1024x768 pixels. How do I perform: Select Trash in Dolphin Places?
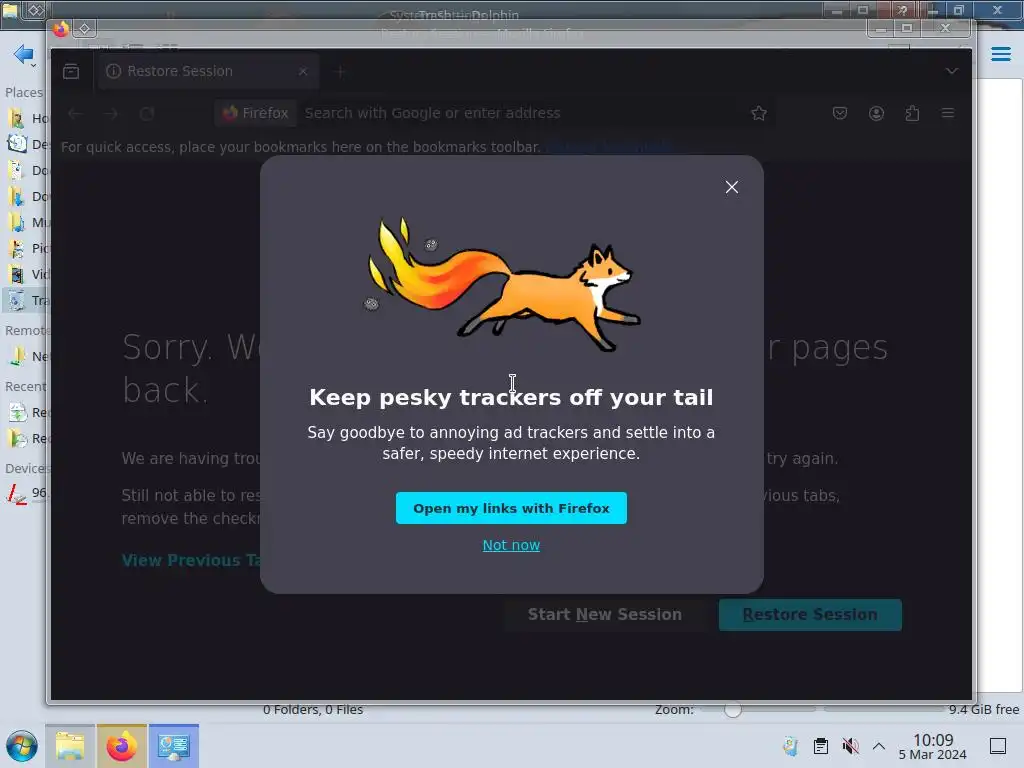pos(26,300)
